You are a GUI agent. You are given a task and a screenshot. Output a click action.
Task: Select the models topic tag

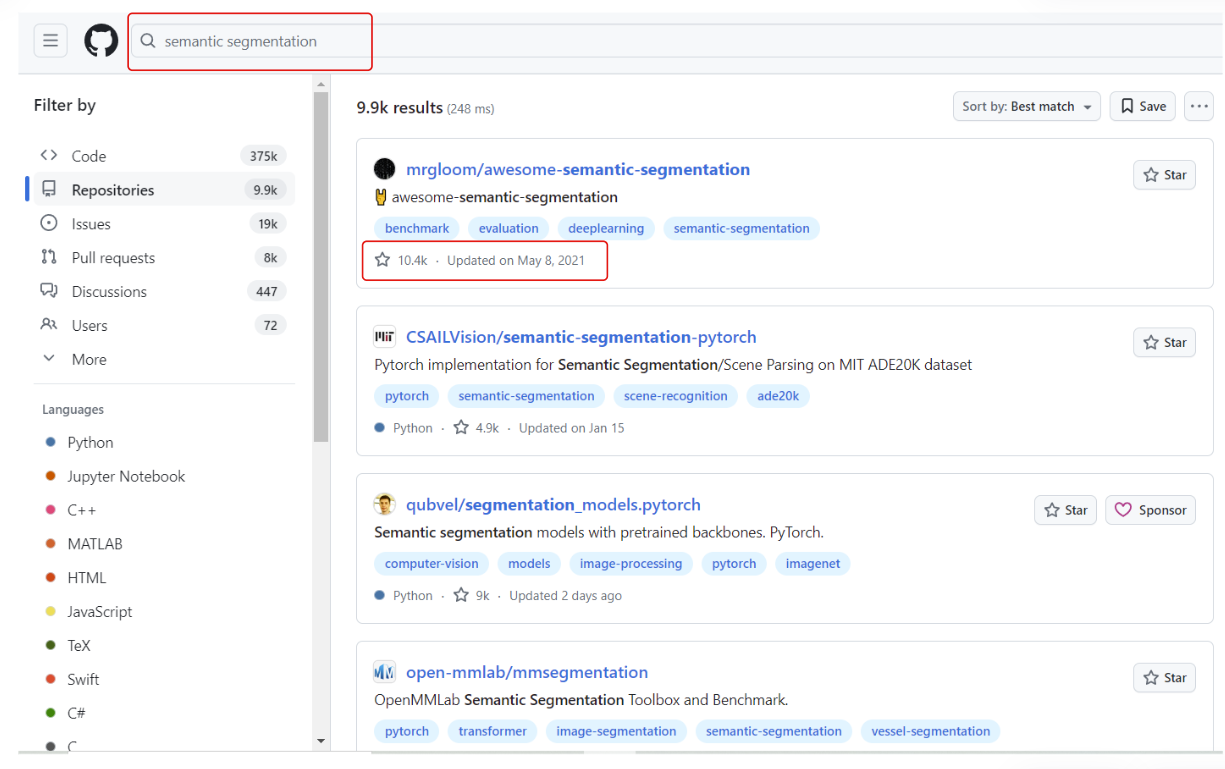click(529, 564)
